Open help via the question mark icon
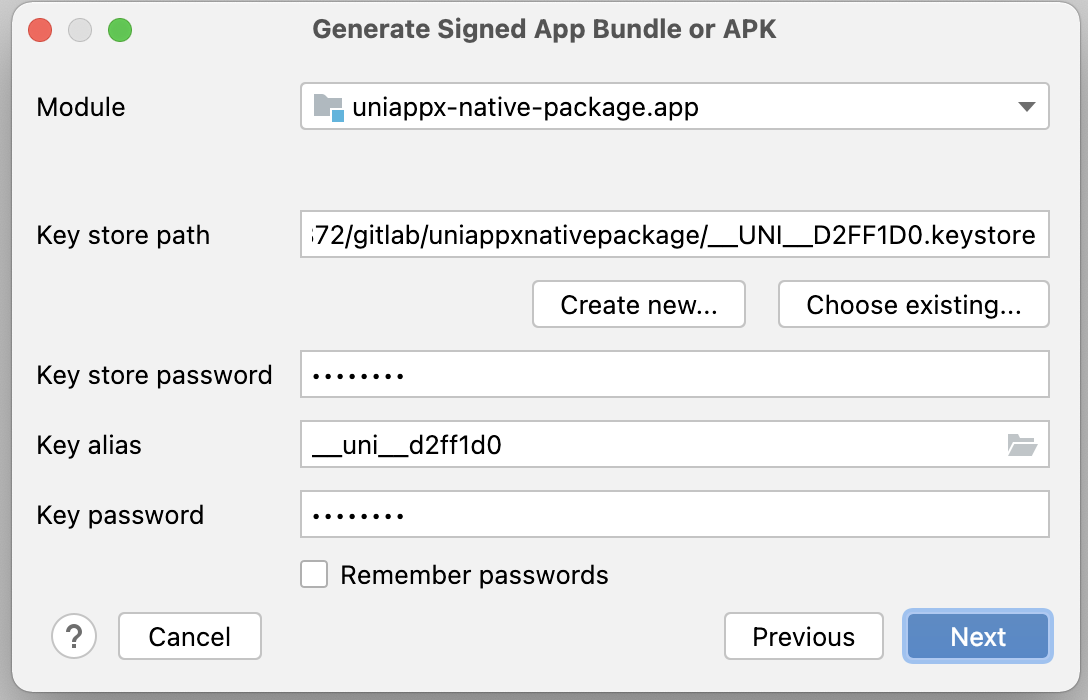Viewport: 1088px width, 700px height. tap(74, 636)
